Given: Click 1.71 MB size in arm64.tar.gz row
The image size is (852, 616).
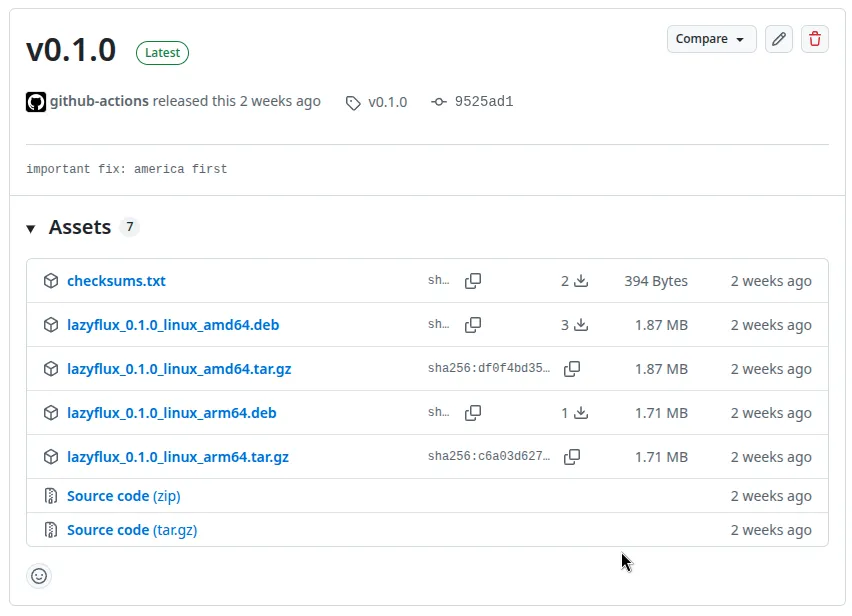Looking at the screenshot, I should (x=661, y=457).
